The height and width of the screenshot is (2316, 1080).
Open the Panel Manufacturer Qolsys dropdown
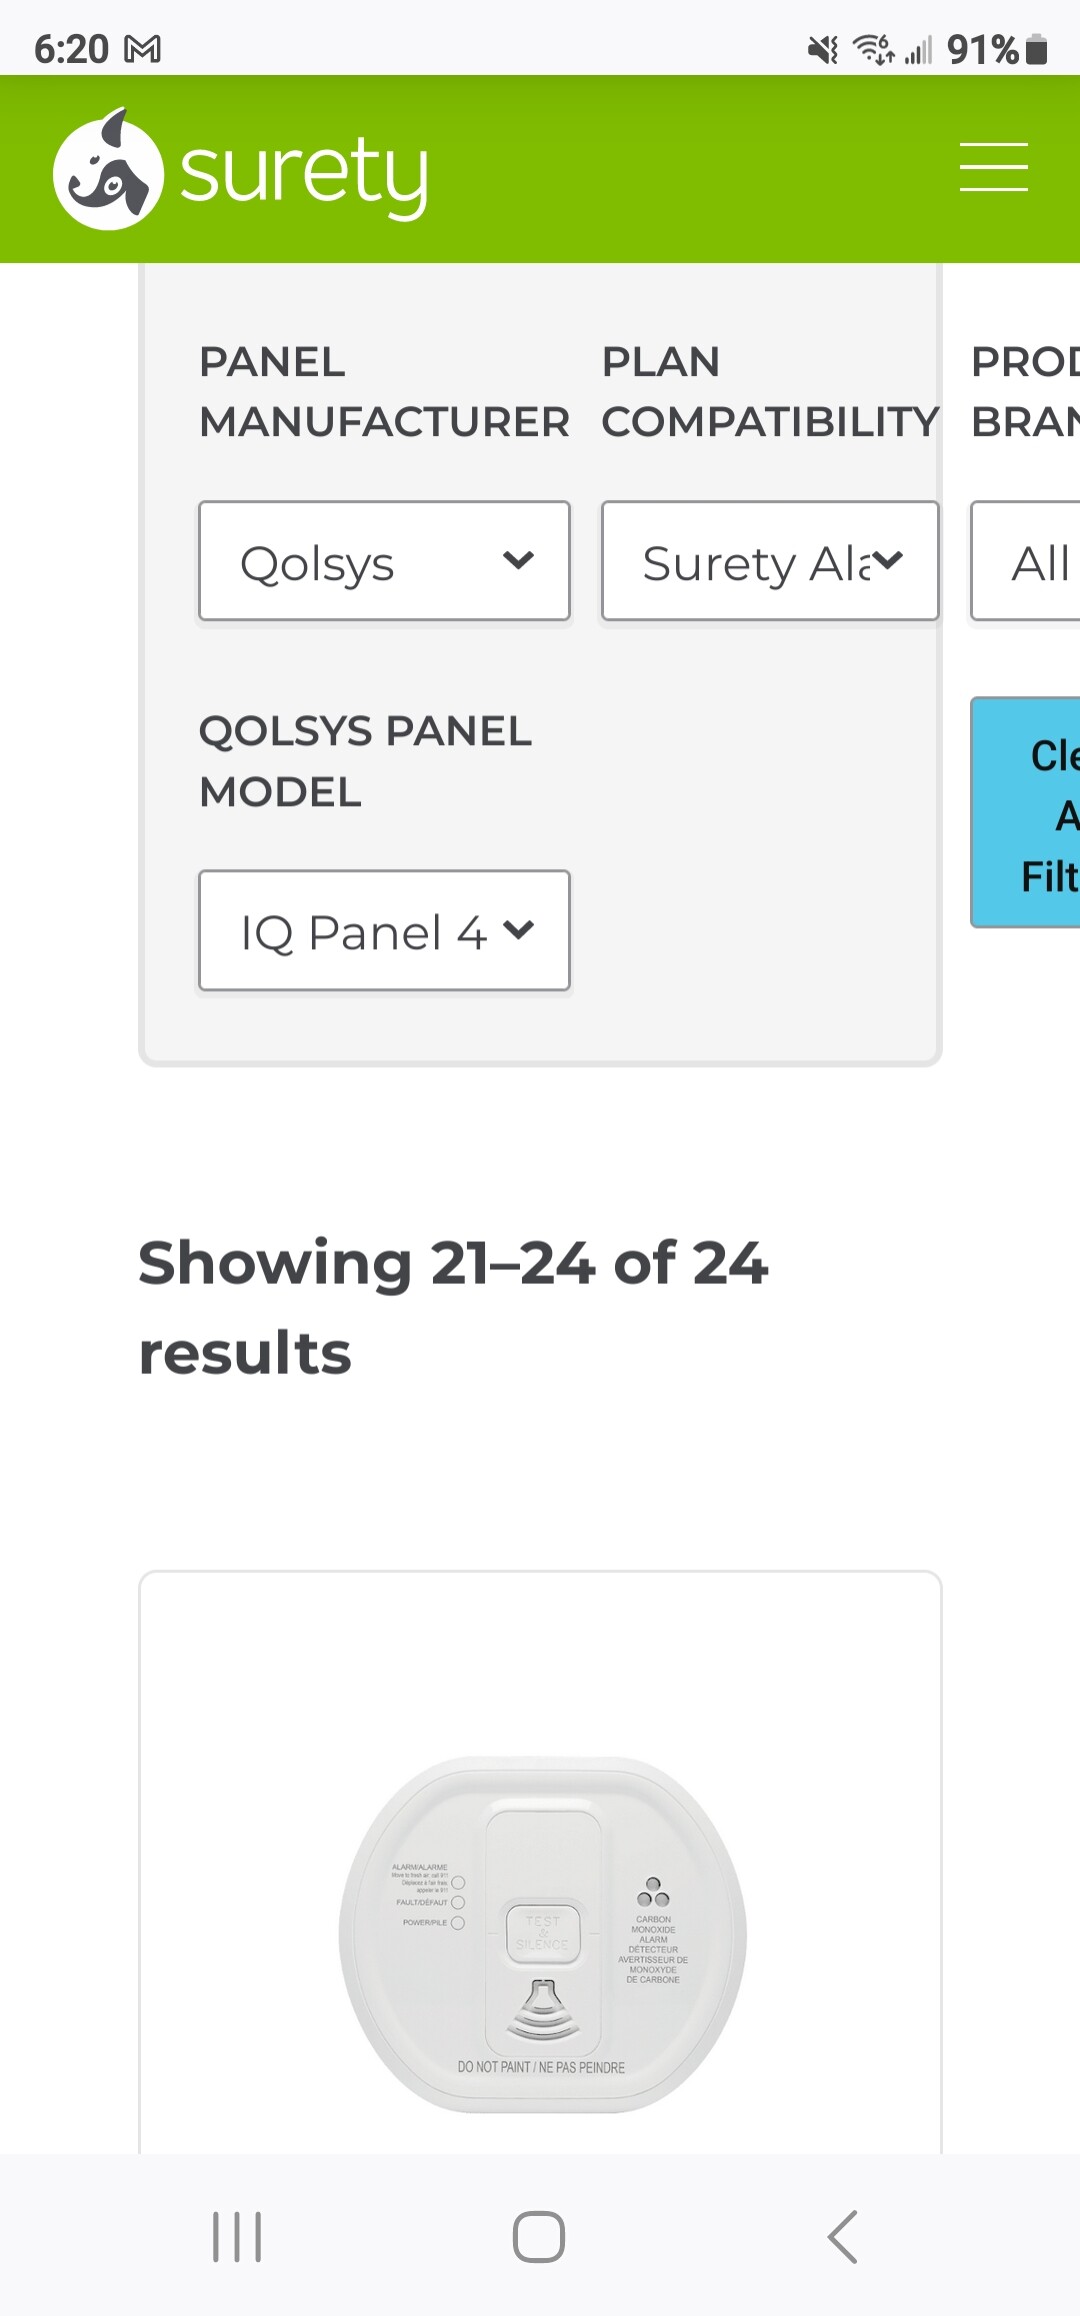click(384, 561)
